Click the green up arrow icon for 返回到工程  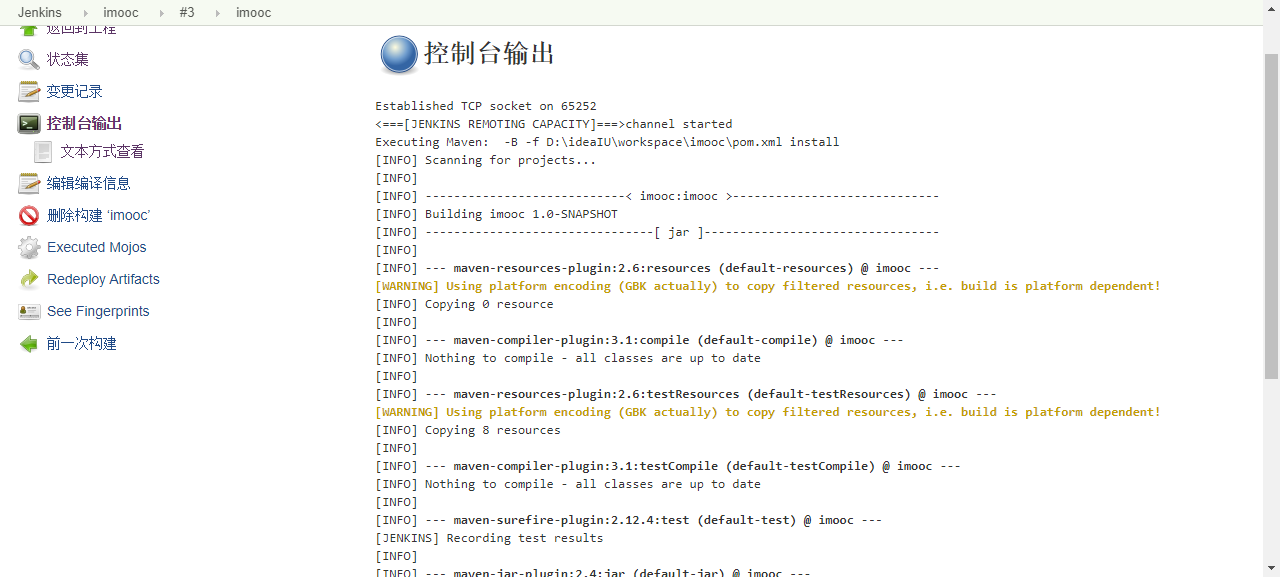pos(29,31)
